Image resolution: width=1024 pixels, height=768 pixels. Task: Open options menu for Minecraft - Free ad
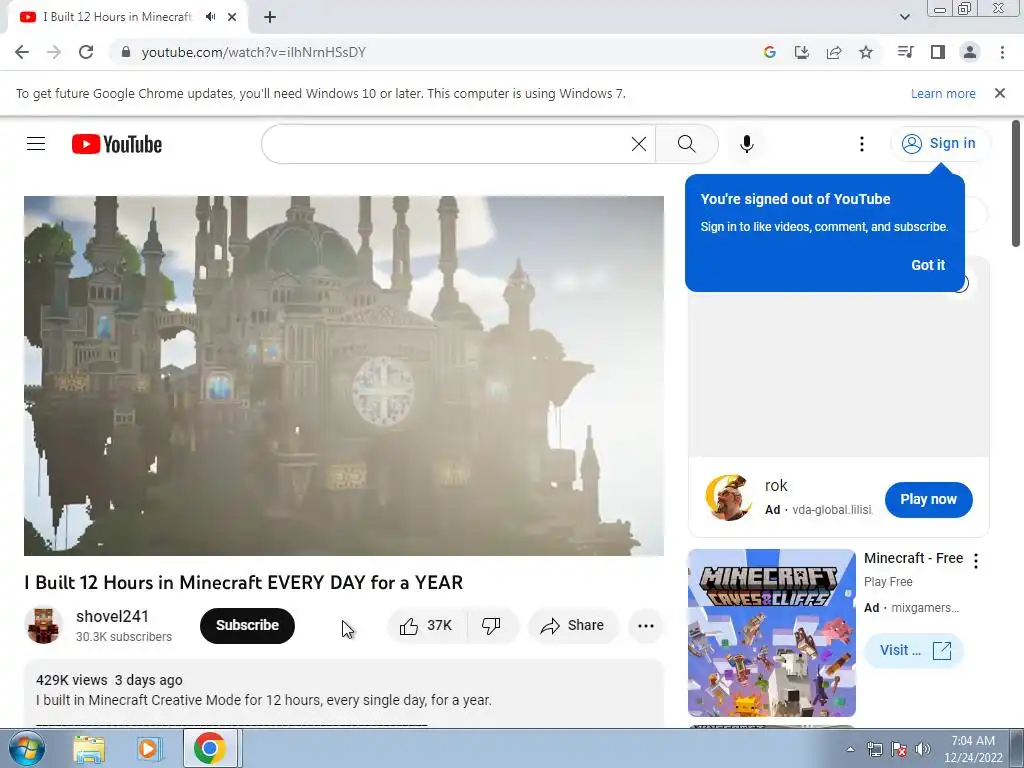click(976, 560)
